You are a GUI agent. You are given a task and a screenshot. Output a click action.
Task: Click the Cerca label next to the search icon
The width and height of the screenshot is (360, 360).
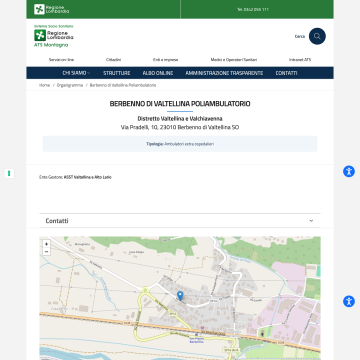pos(300,36)
